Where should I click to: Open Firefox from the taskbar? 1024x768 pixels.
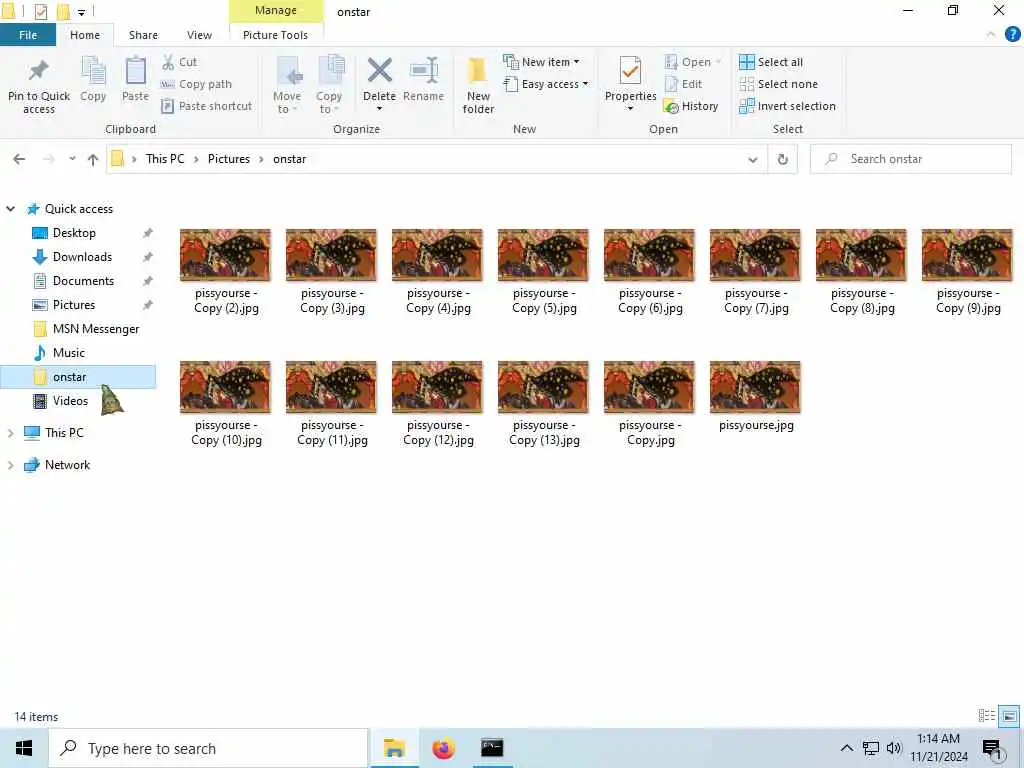443,748
